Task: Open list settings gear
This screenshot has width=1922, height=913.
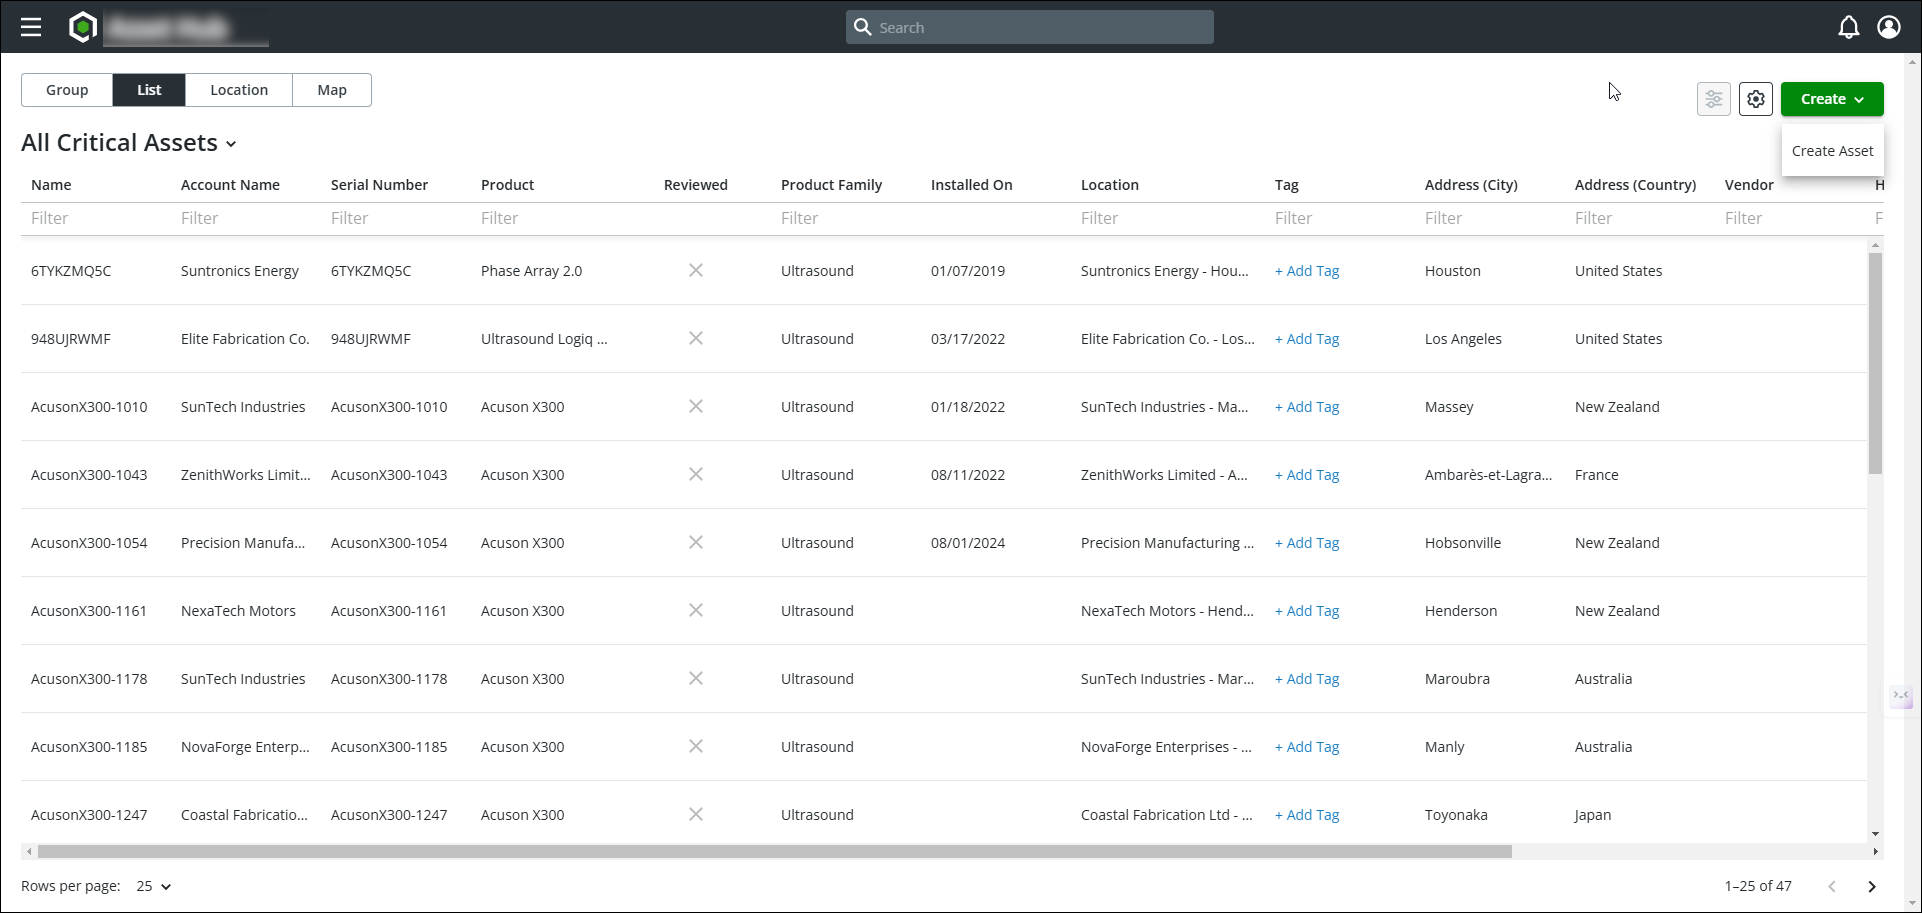Action: 1756,99
